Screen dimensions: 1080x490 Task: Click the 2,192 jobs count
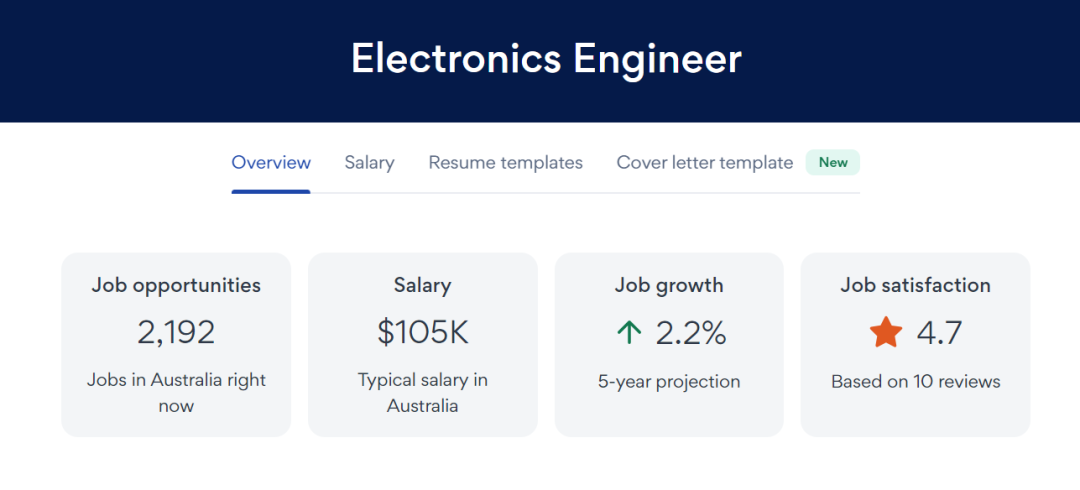(x=176, y=333)
